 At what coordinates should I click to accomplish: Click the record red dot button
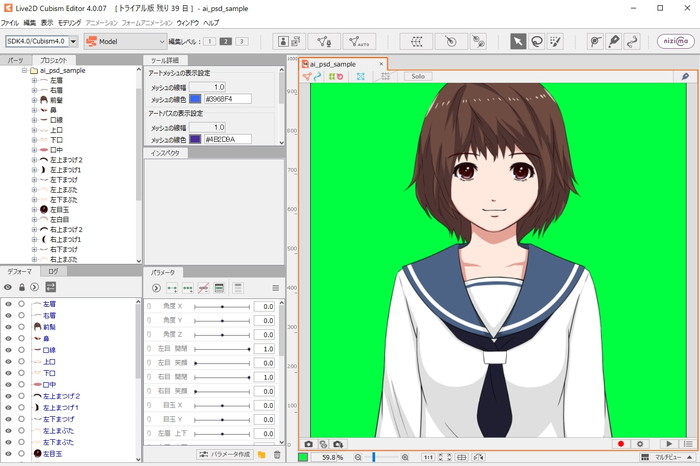(x=621, y=444)
